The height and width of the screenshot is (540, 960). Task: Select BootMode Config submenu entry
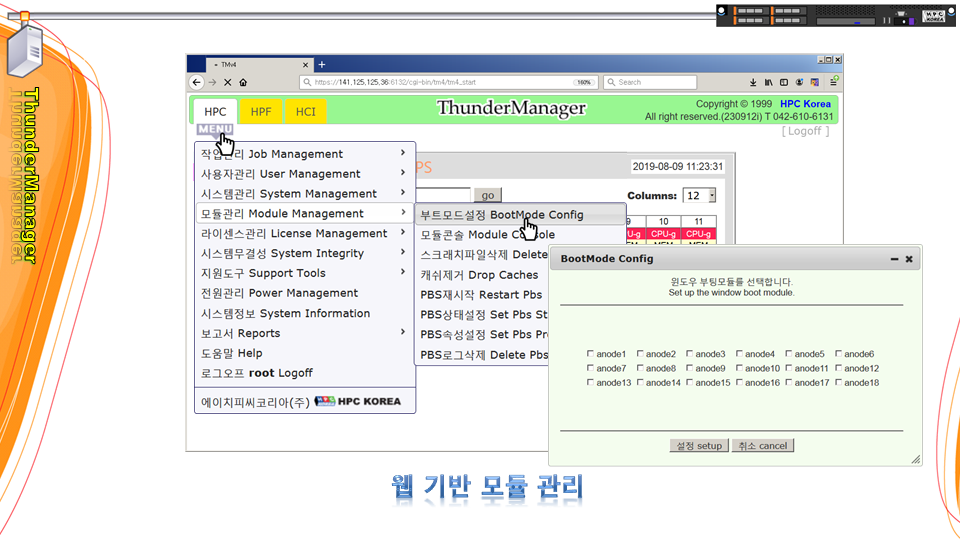(x=520, y=215)
